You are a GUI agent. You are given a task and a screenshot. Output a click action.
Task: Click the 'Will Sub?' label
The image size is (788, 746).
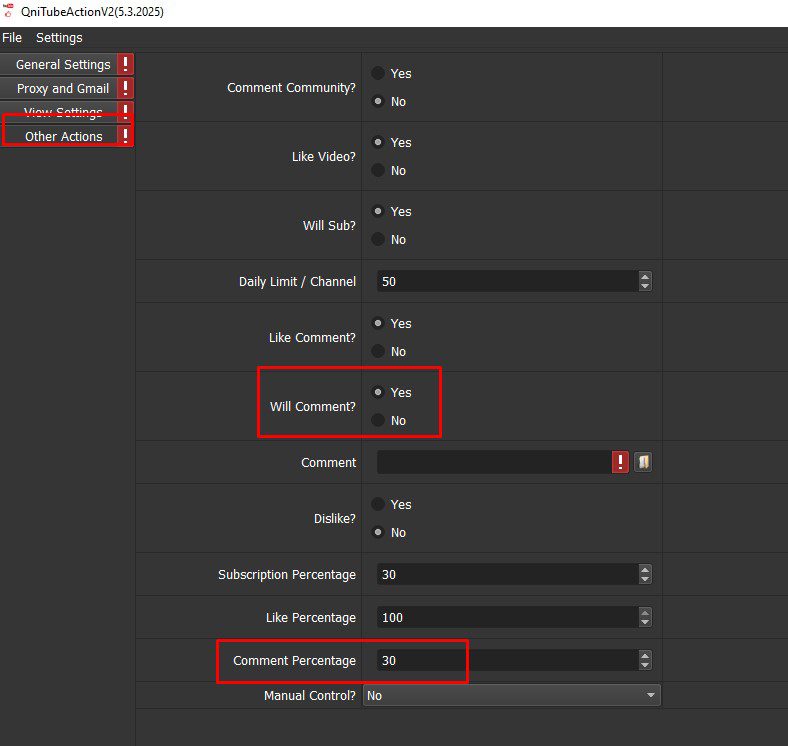329,225
